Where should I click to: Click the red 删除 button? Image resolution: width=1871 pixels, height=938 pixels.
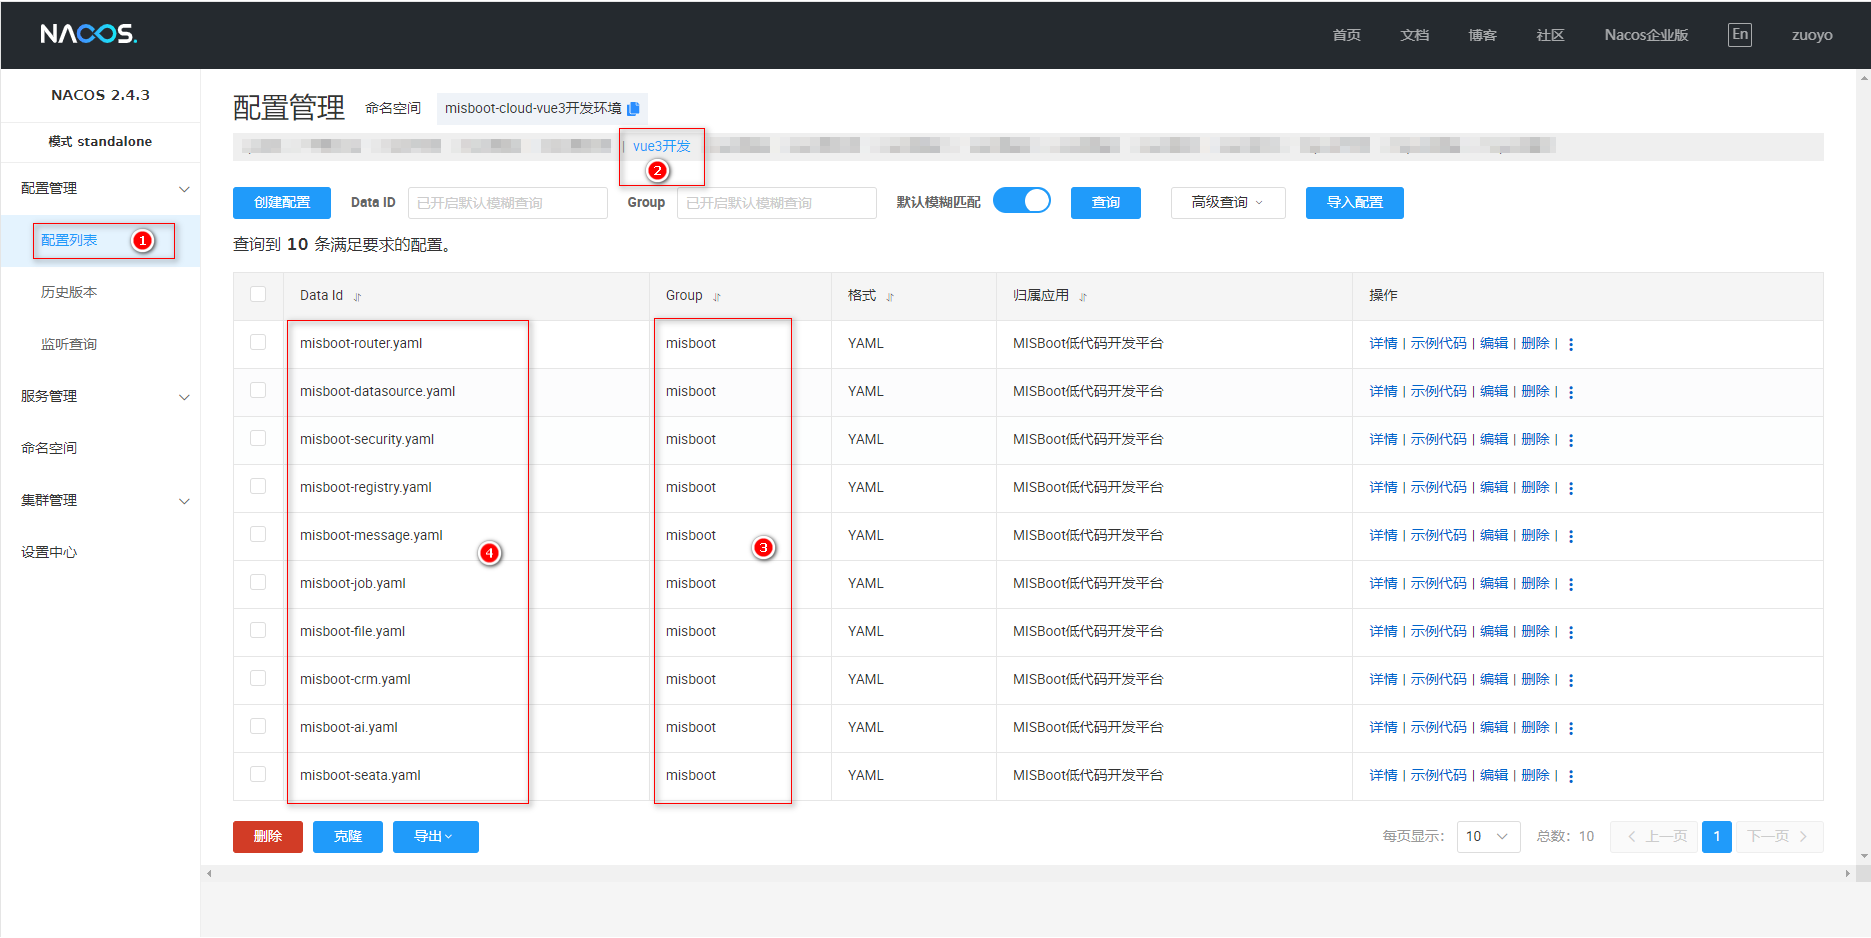[x=268, y=837]
